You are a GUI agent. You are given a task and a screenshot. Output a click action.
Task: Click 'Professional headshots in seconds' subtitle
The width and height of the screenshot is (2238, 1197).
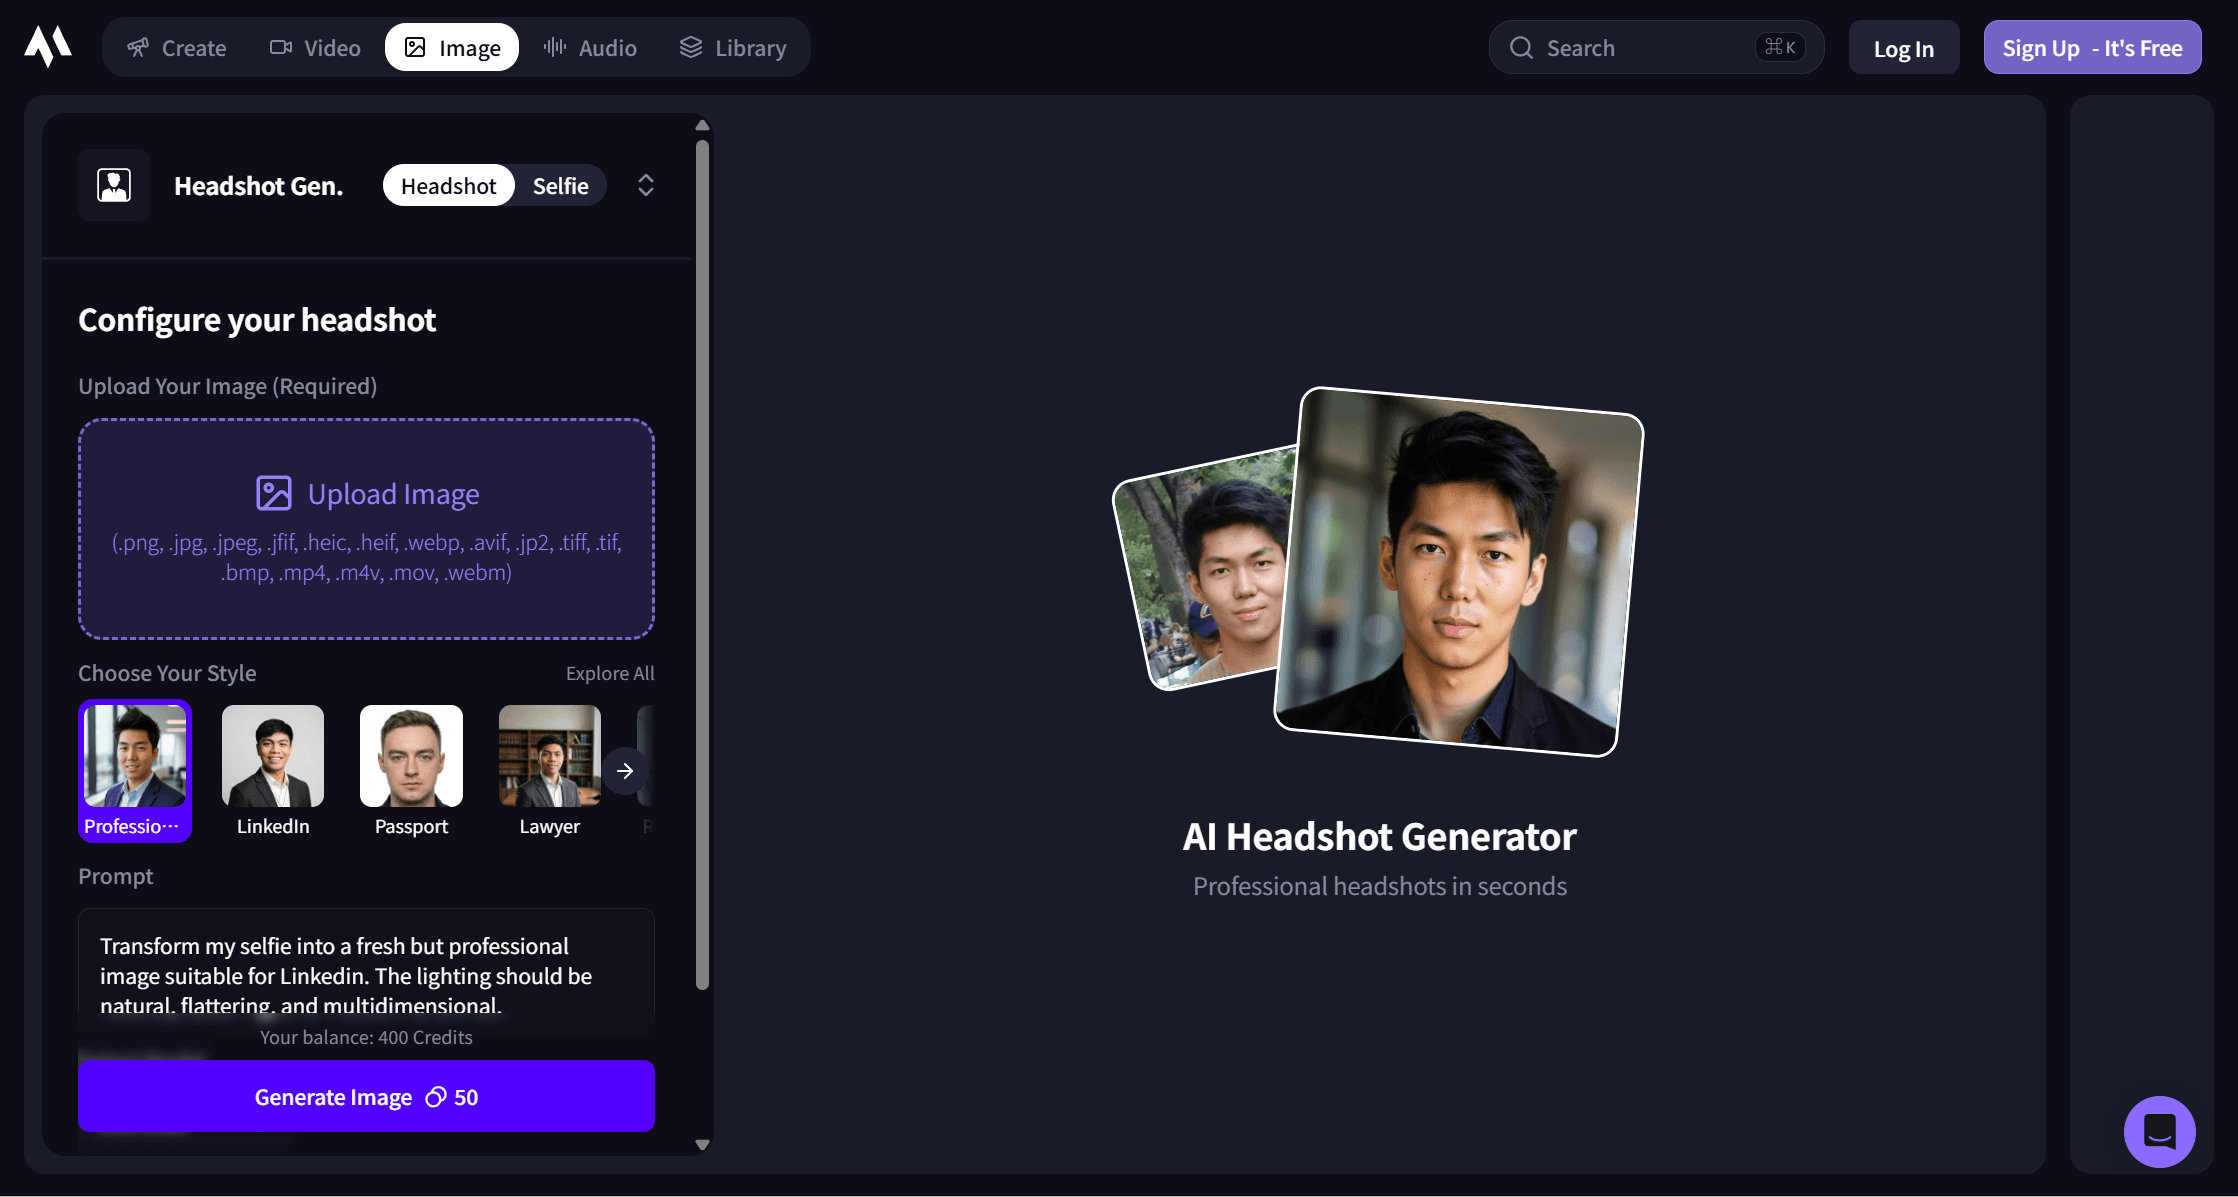tap(1379, 886)
